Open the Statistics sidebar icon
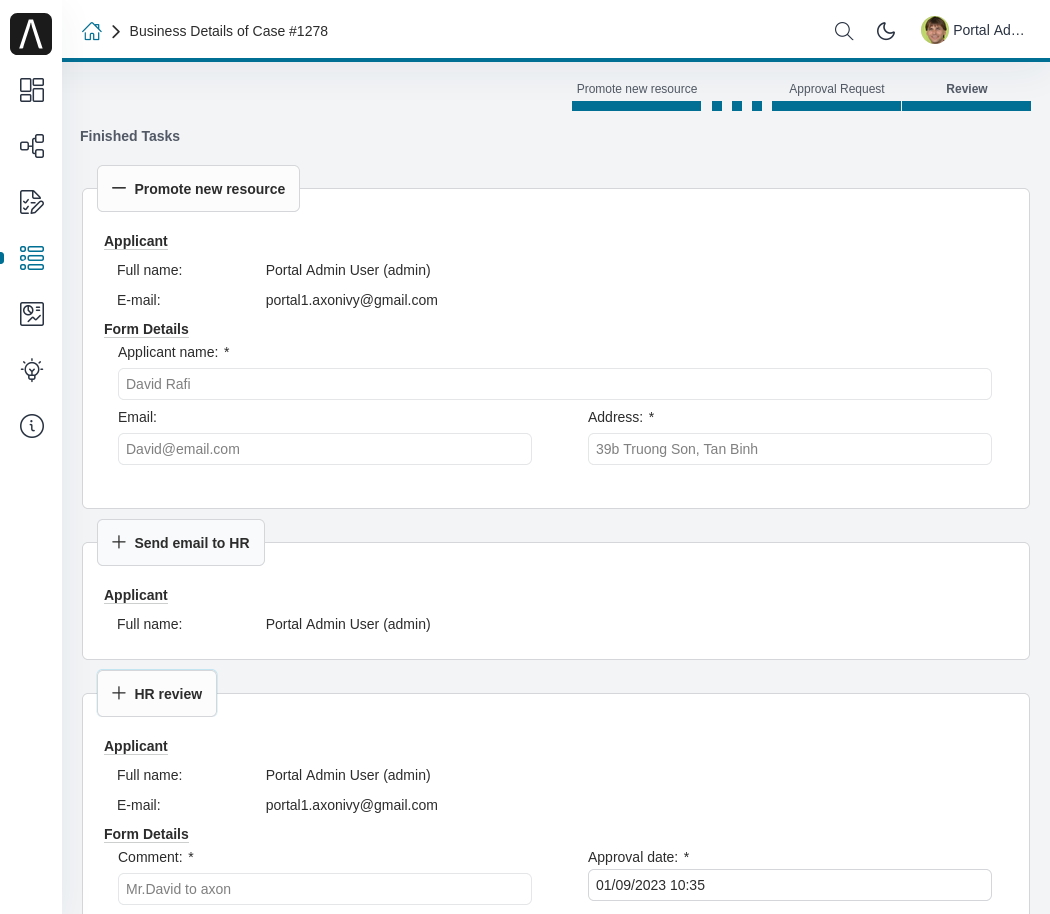 coord(31,314)
